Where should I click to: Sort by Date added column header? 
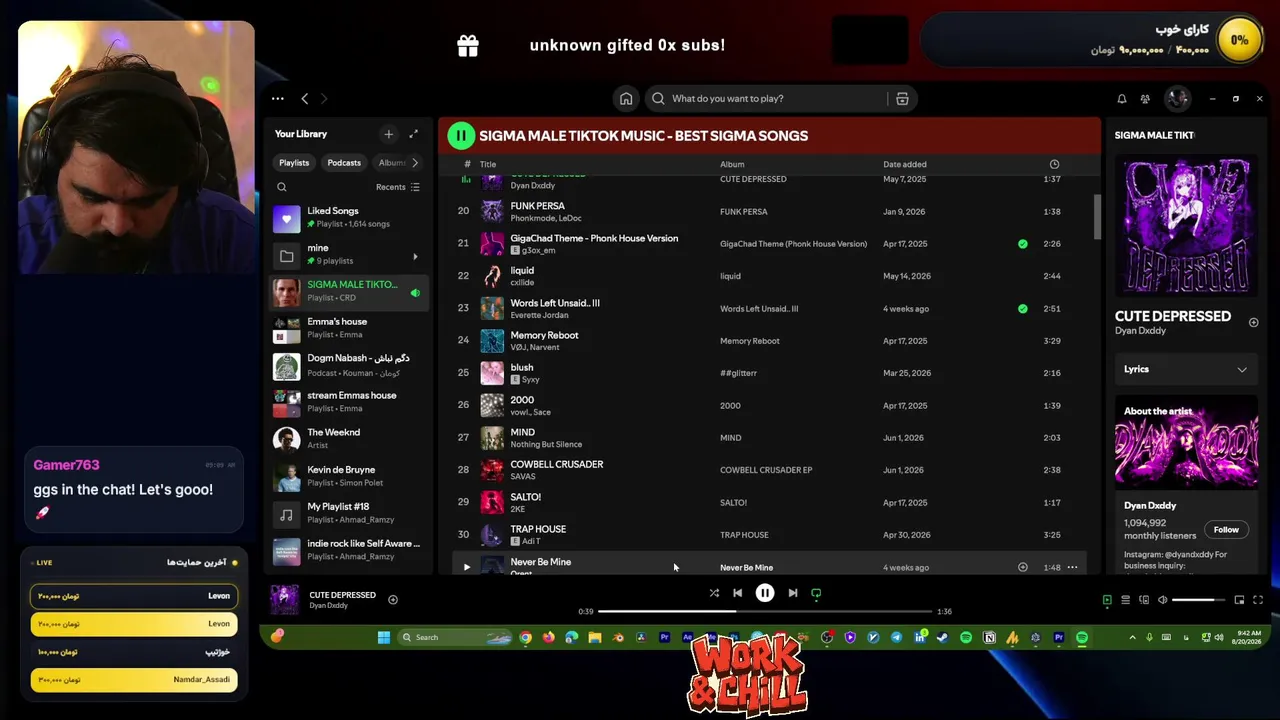pyautogui.click(x=905, y=164)
